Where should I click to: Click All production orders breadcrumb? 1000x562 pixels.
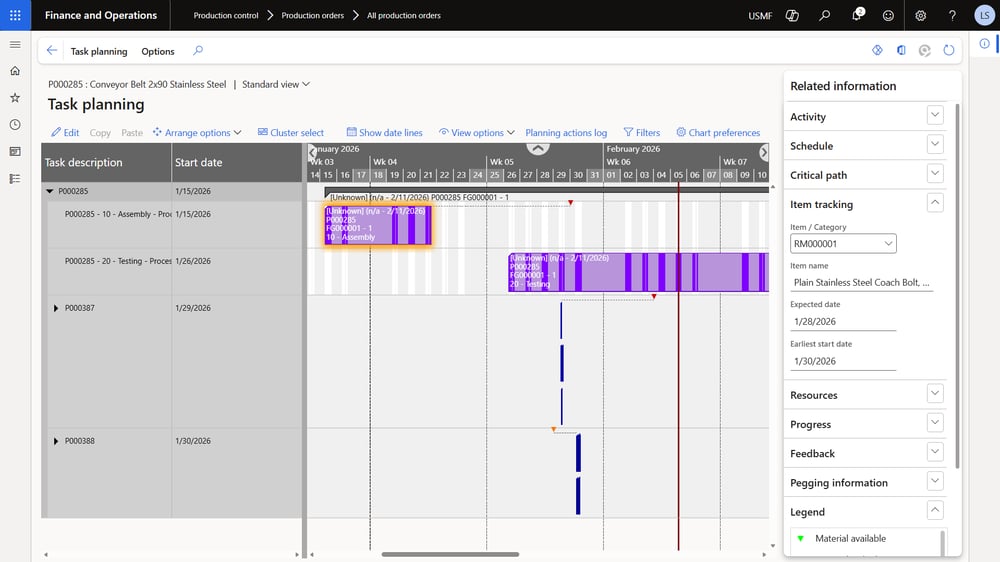tap(404, 15)
